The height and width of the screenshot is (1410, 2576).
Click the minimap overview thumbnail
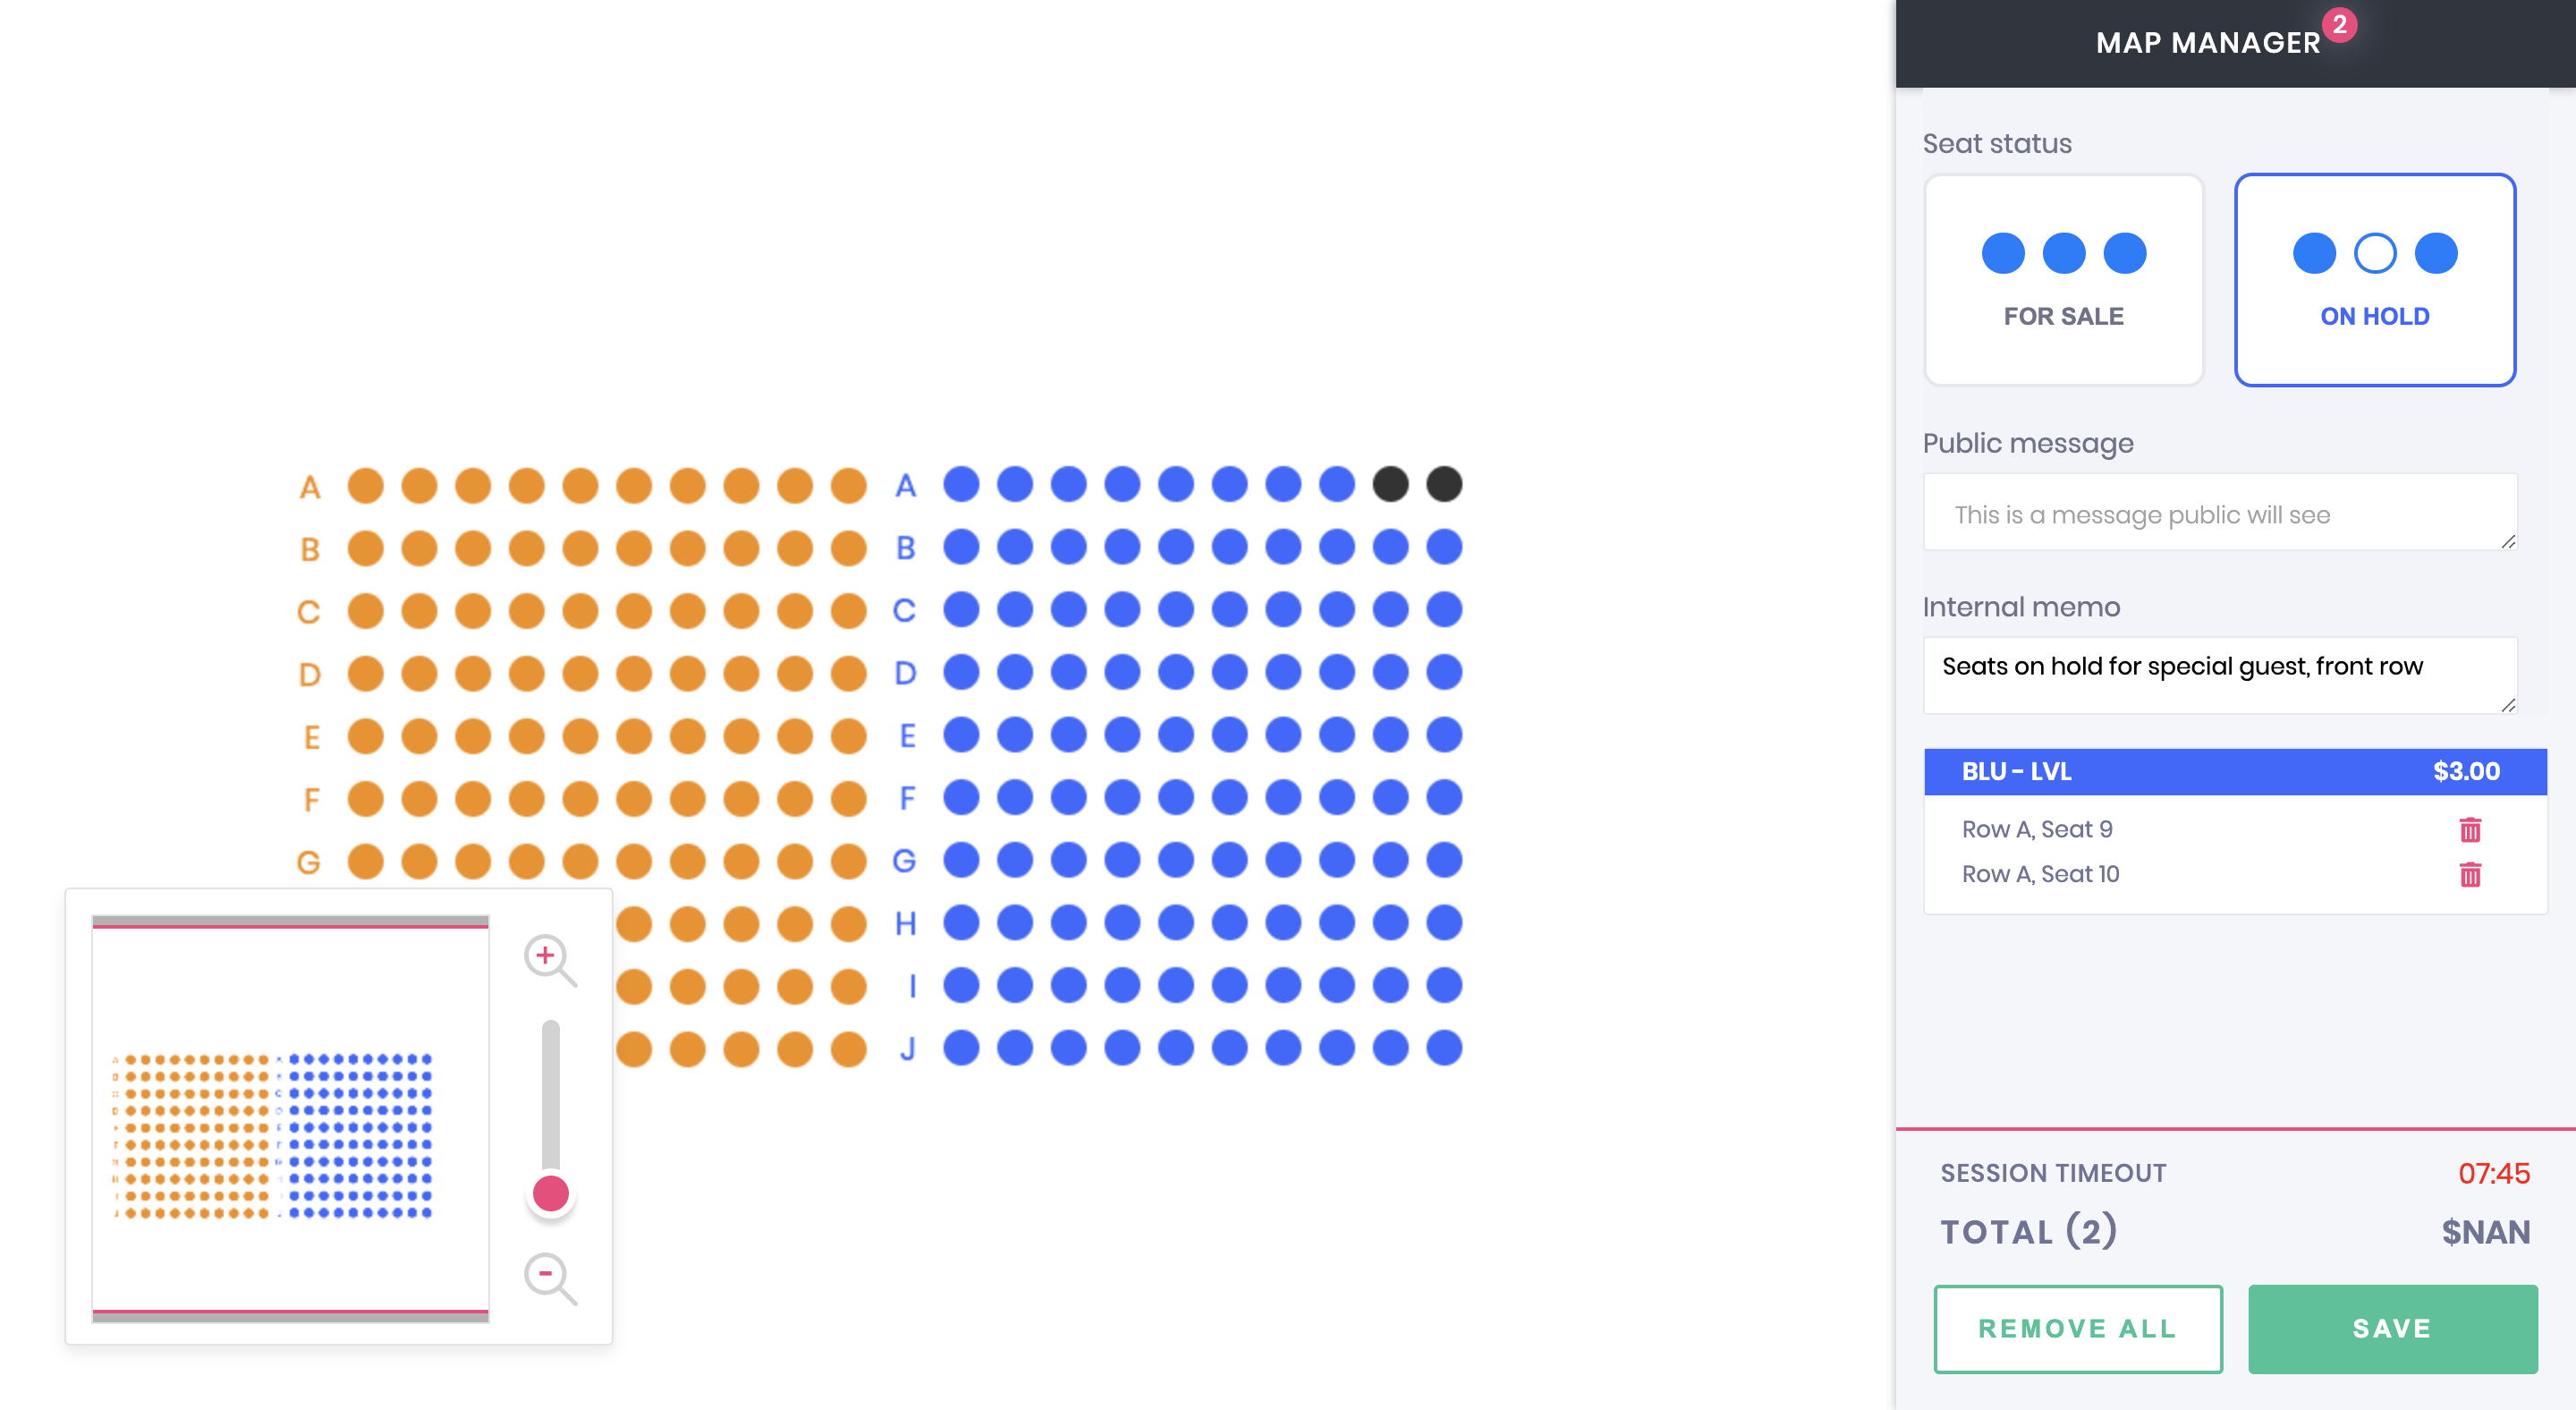pos(290,1120)
